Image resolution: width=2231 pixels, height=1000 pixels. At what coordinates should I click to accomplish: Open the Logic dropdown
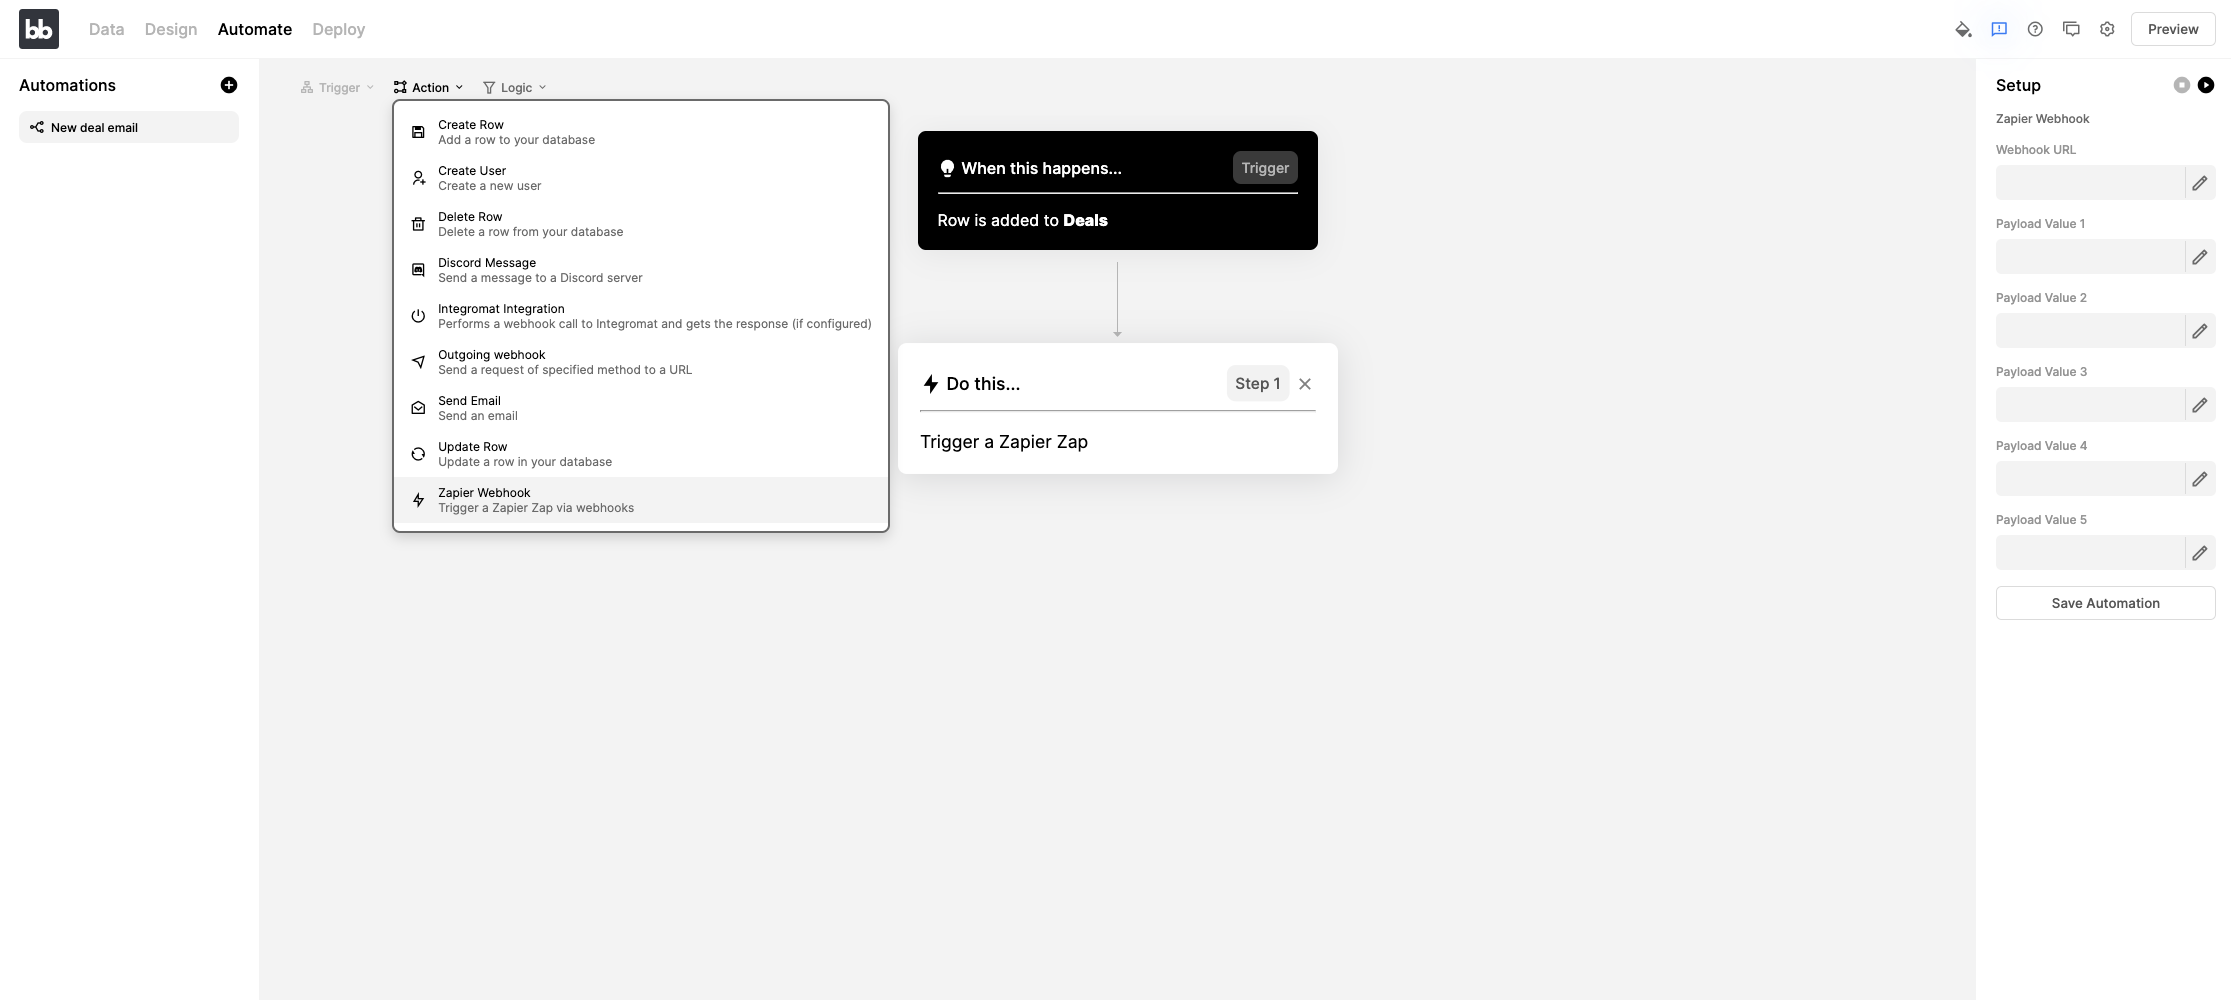tap(514, 87)
